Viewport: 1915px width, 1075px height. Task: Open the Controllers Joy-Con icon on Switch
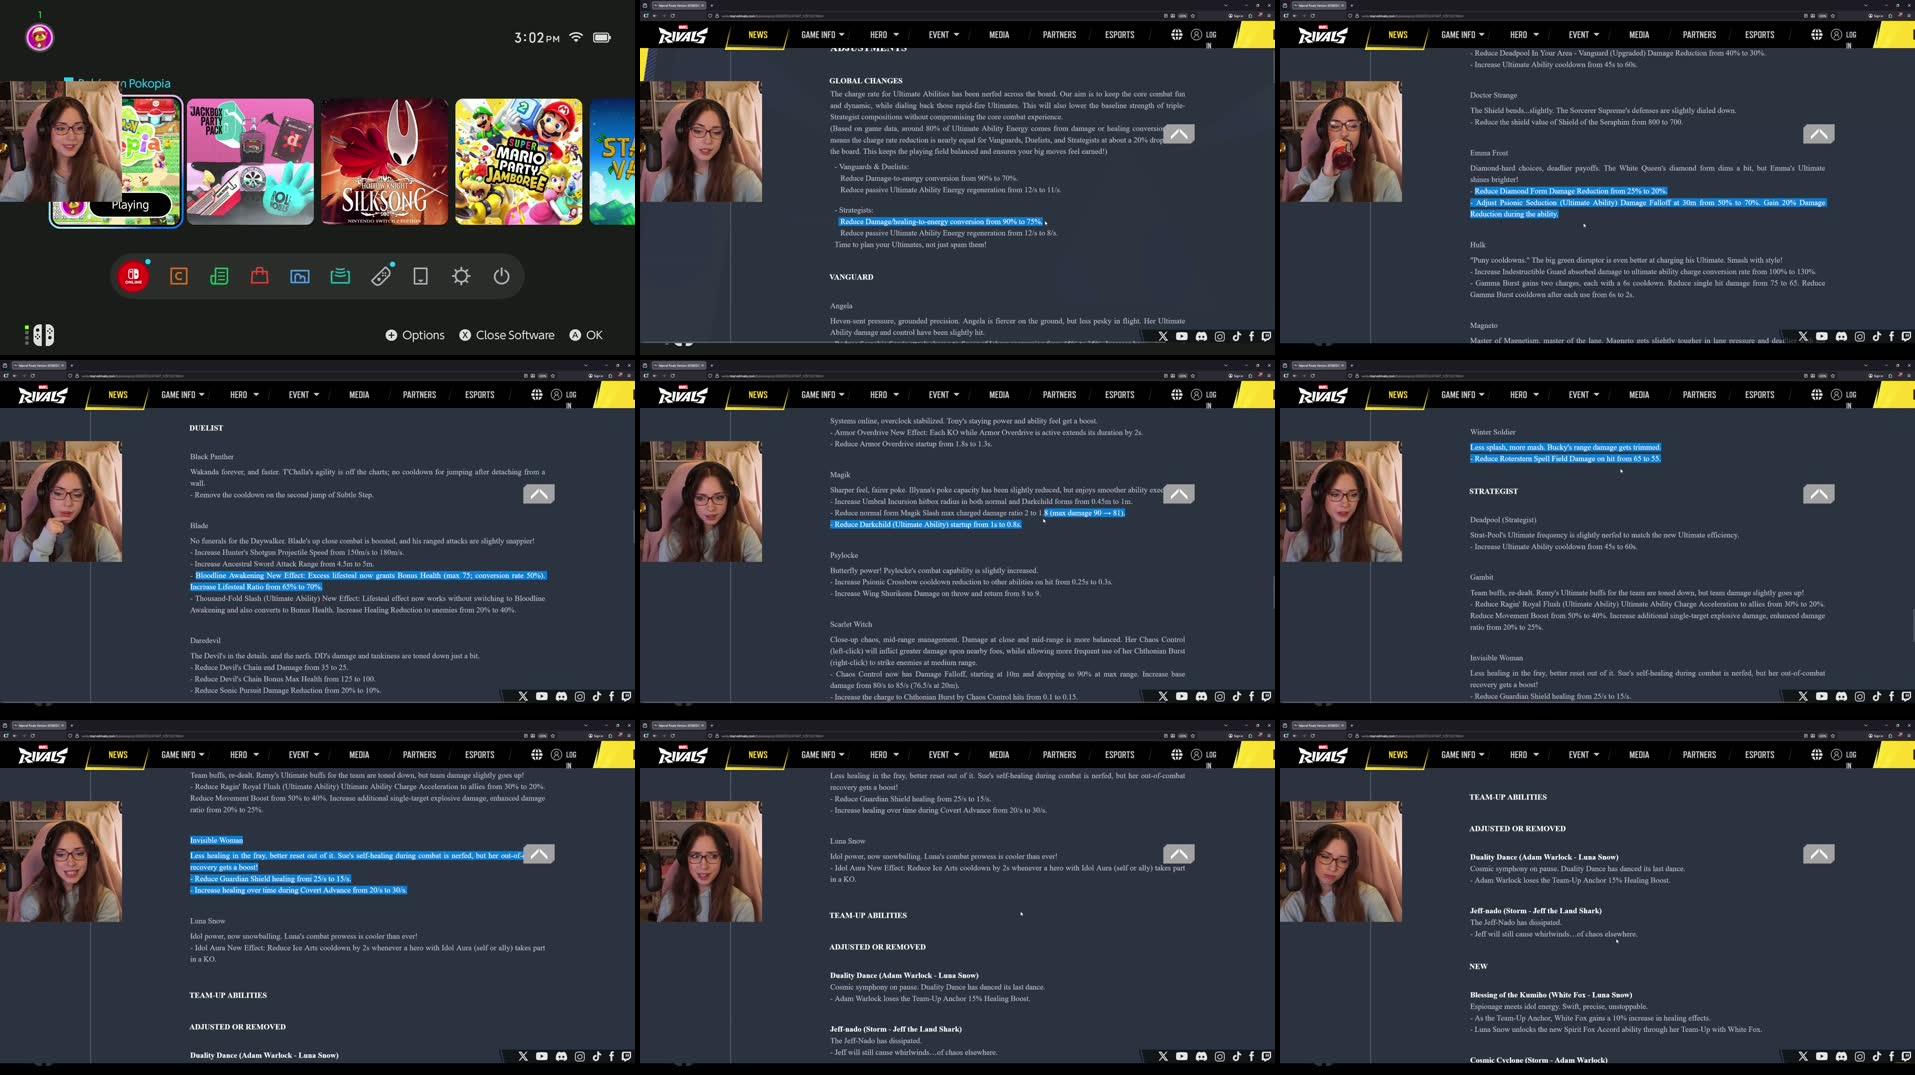coord(381,276)
